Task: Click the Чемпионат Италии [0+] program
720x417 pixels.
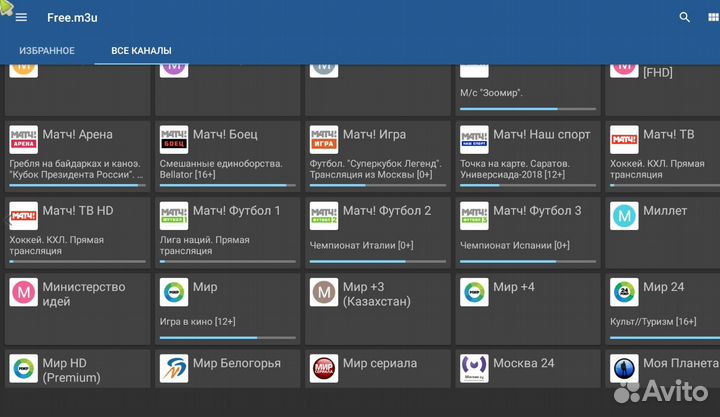Action: (361, 245)
